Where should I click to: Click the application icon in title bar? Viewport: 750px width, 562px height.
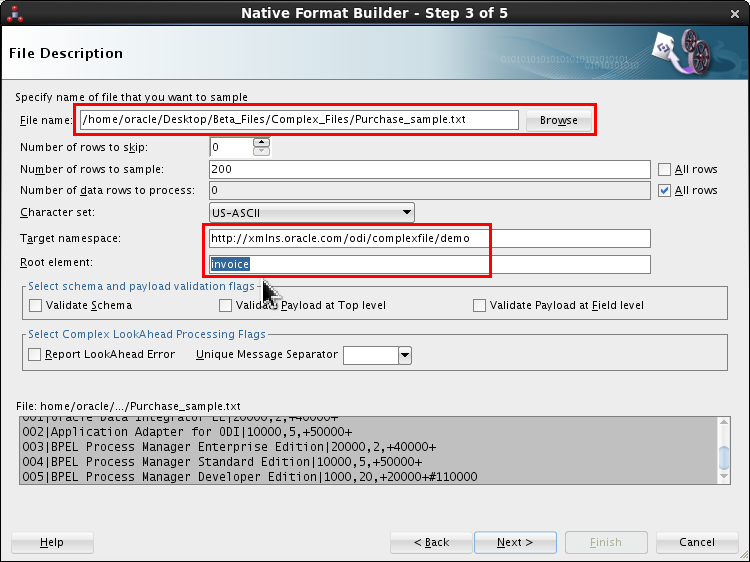pos(14,13)
